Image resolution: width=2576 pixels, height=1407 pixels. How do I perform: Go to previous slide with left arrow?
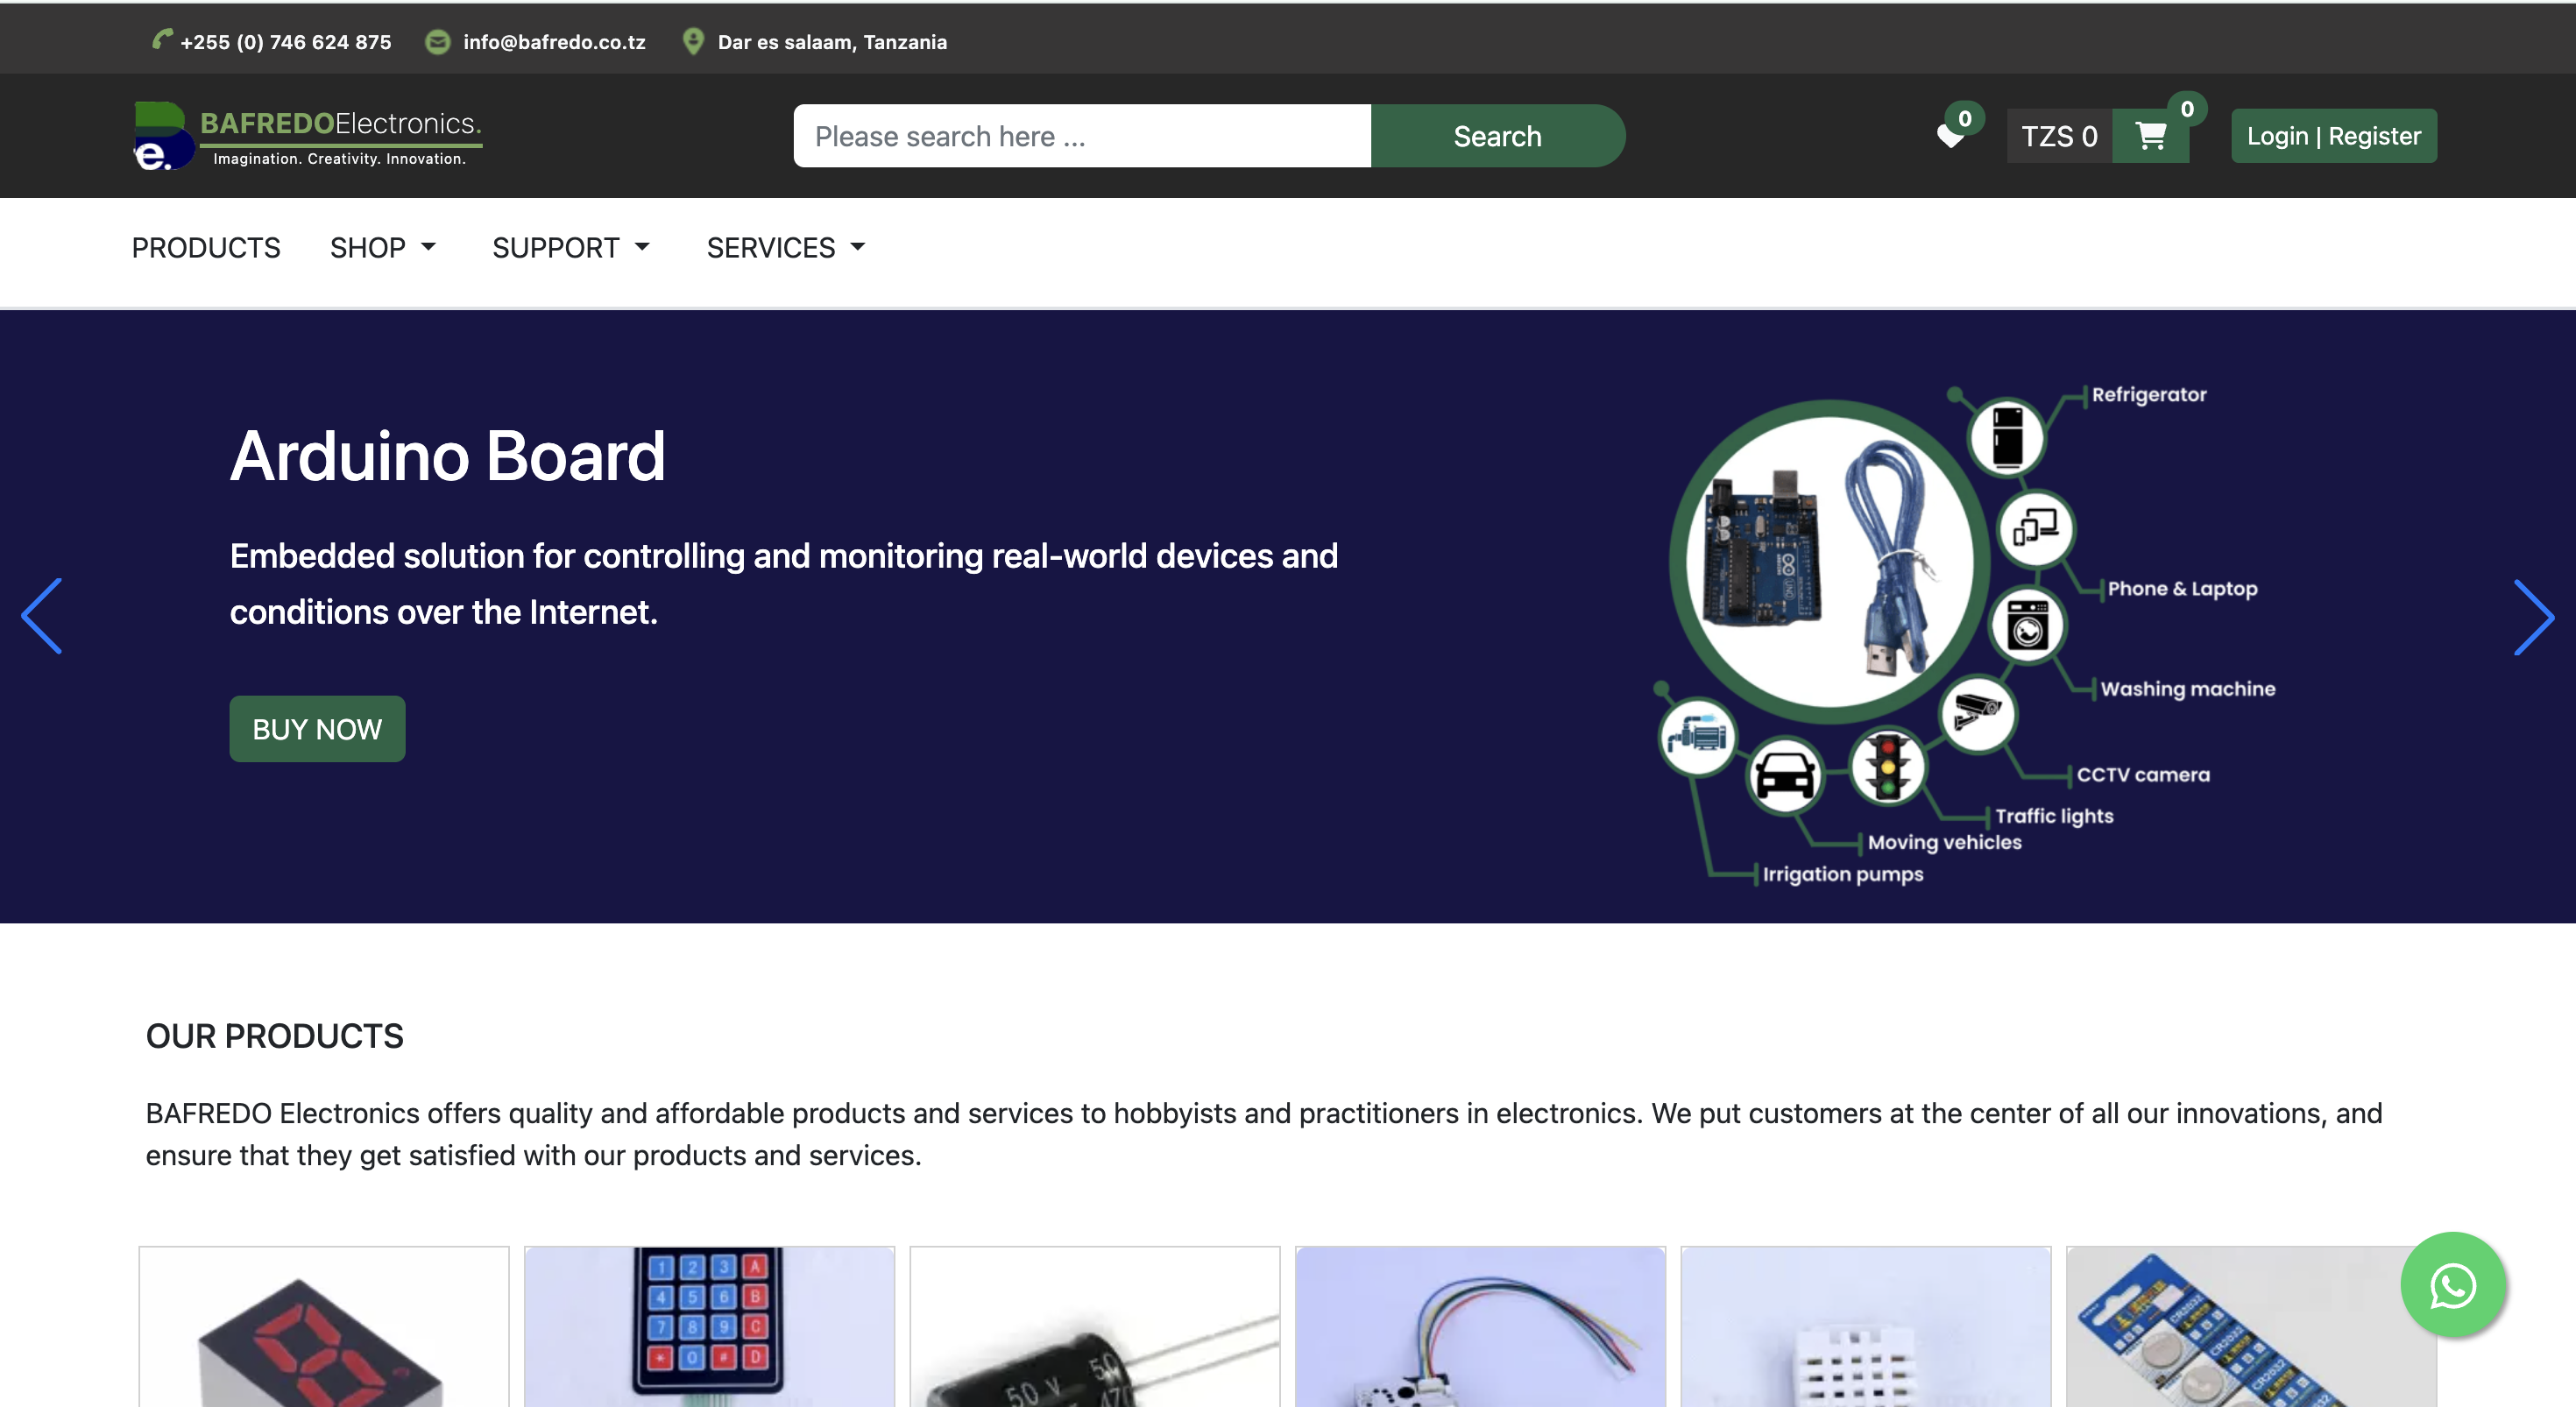(42, 616)
